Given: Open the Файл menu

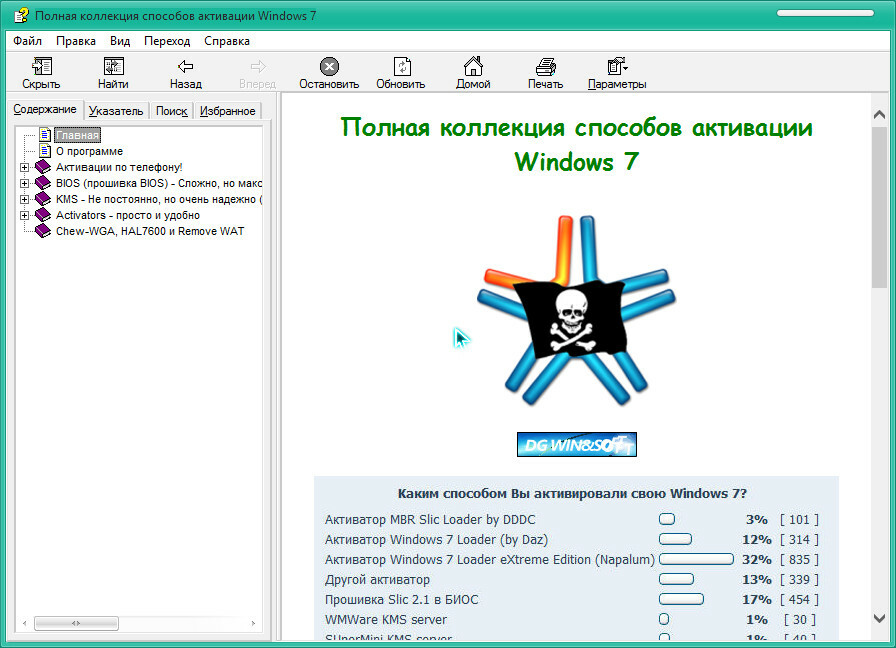Looking at the screenshot, I should (27, 41).
